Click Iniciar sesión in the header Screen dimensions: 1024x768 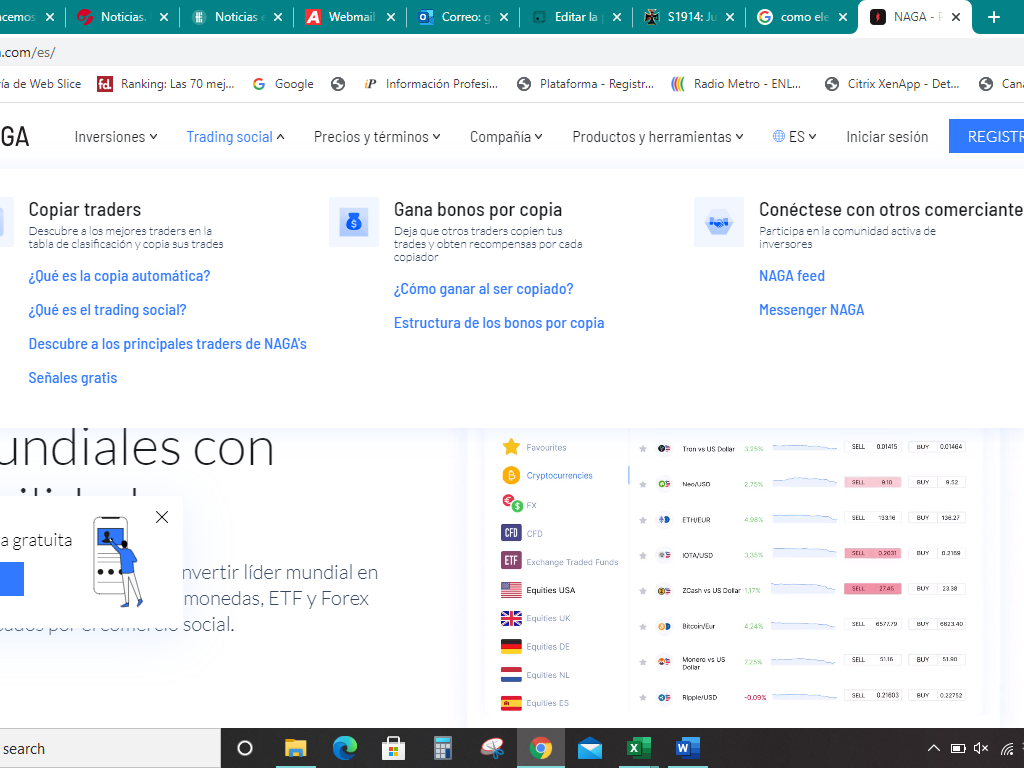pyautogui.click(x=887, y=136)
